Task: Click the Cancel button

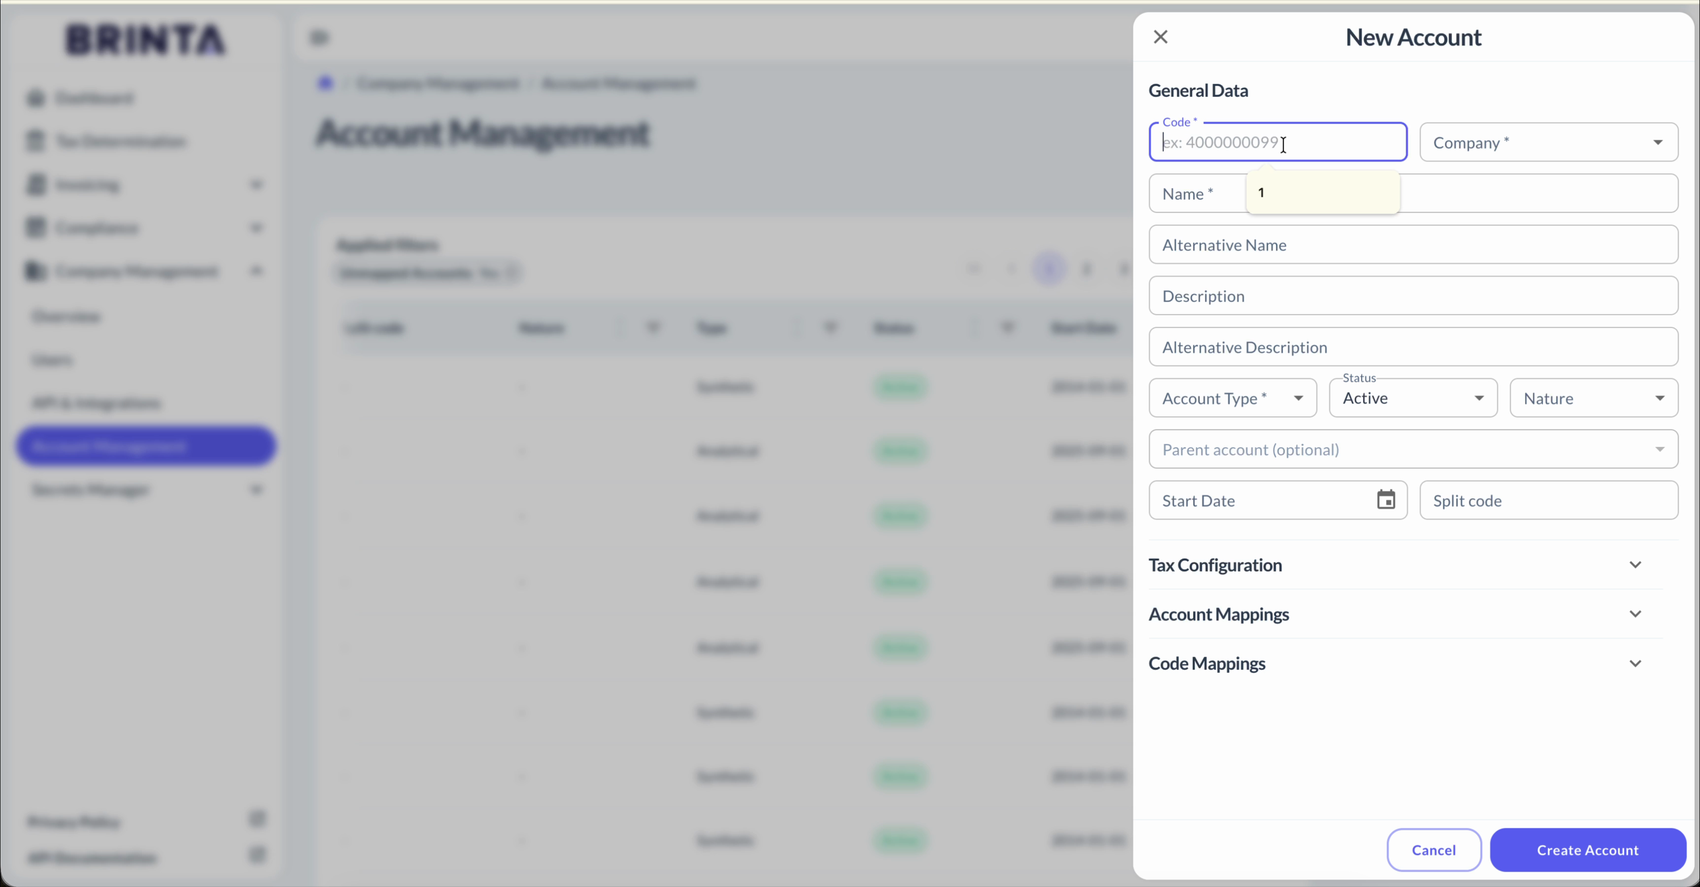Action: point(1433,850)
